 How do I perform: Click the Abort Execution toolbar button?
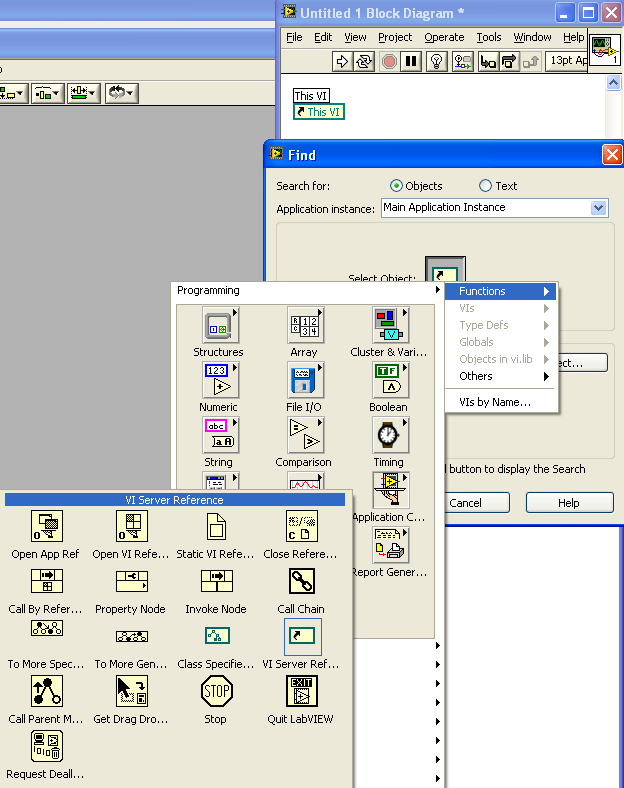point(389,61)
